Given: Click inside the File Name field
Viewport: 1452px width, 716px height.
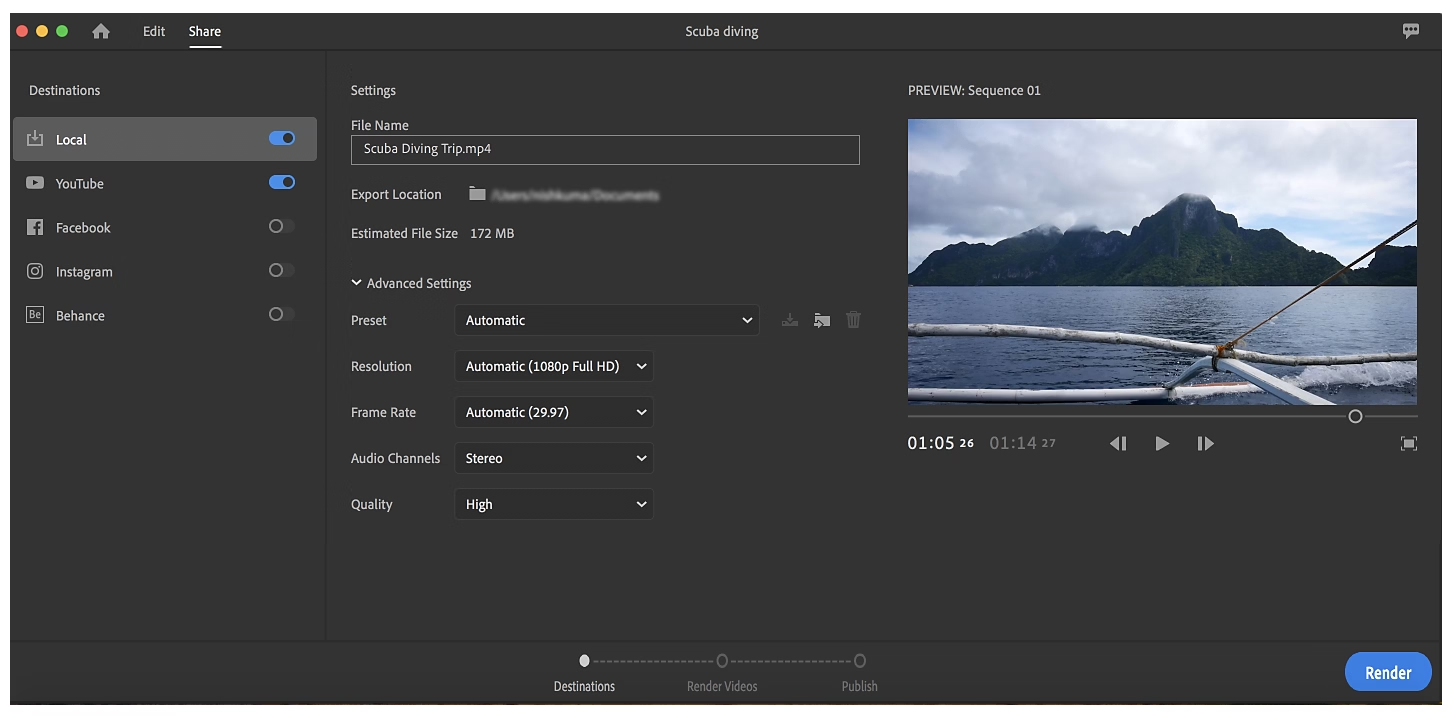Looking at the screenshot, I should point(605,150).
